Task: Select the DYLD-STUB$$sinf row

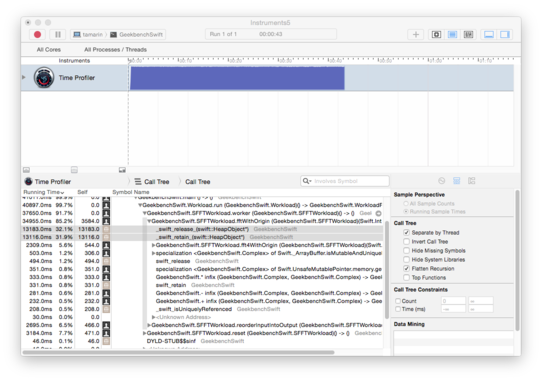Action: tap(202, 341)
